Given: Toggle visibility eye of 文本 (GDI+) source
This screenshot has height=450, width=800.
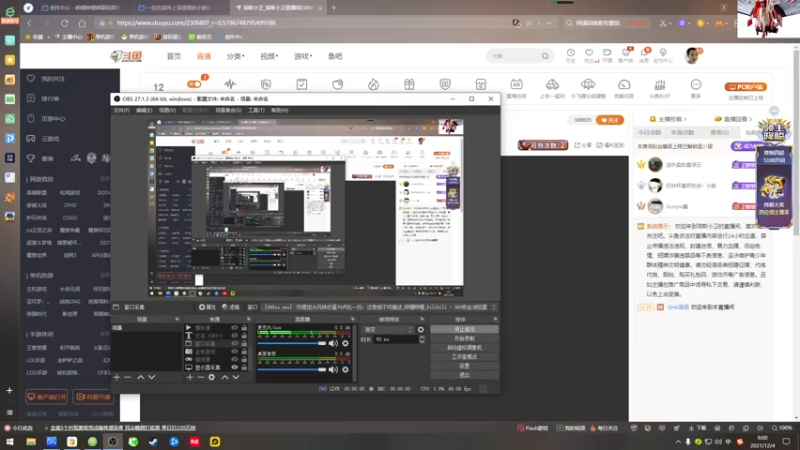Looking at the screenshot, I should [x=235, y=335].
